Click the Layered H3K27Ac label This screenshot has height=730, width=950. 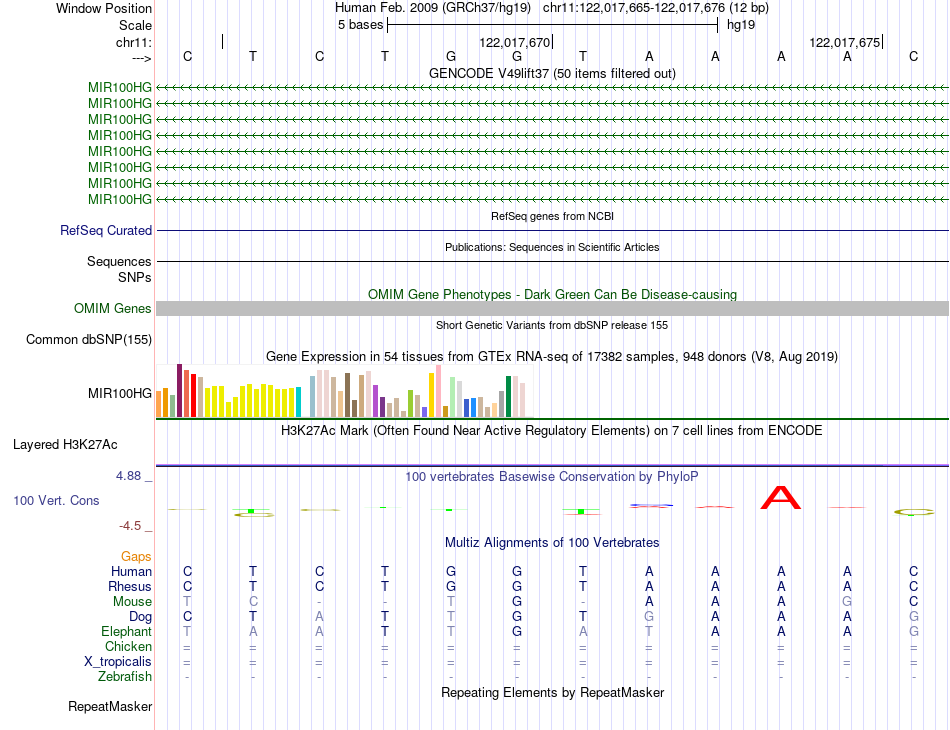pos(65,445)
